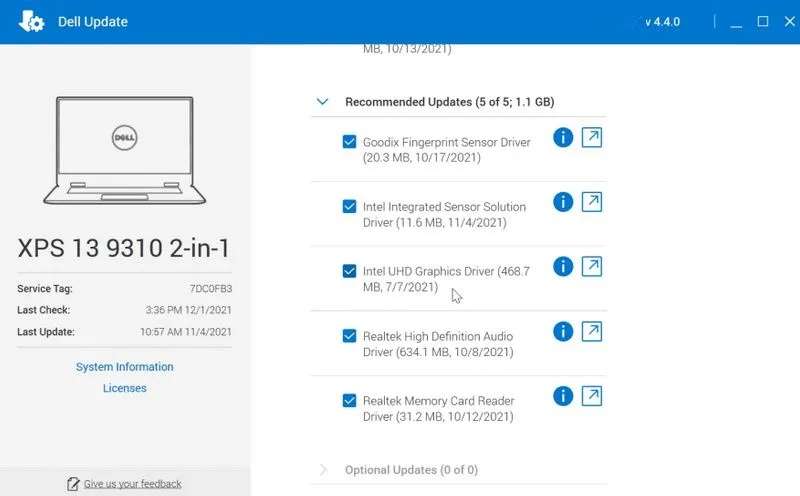Screen dimensions: 800x496
Task: Open info for Intel UHD Graphics Driver
Action: click(563, 266)
